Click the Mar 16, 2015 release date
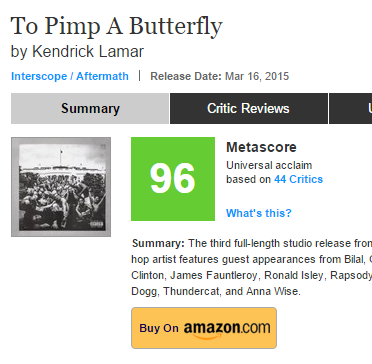Screen dimensions: 372x364 [257, 76]
